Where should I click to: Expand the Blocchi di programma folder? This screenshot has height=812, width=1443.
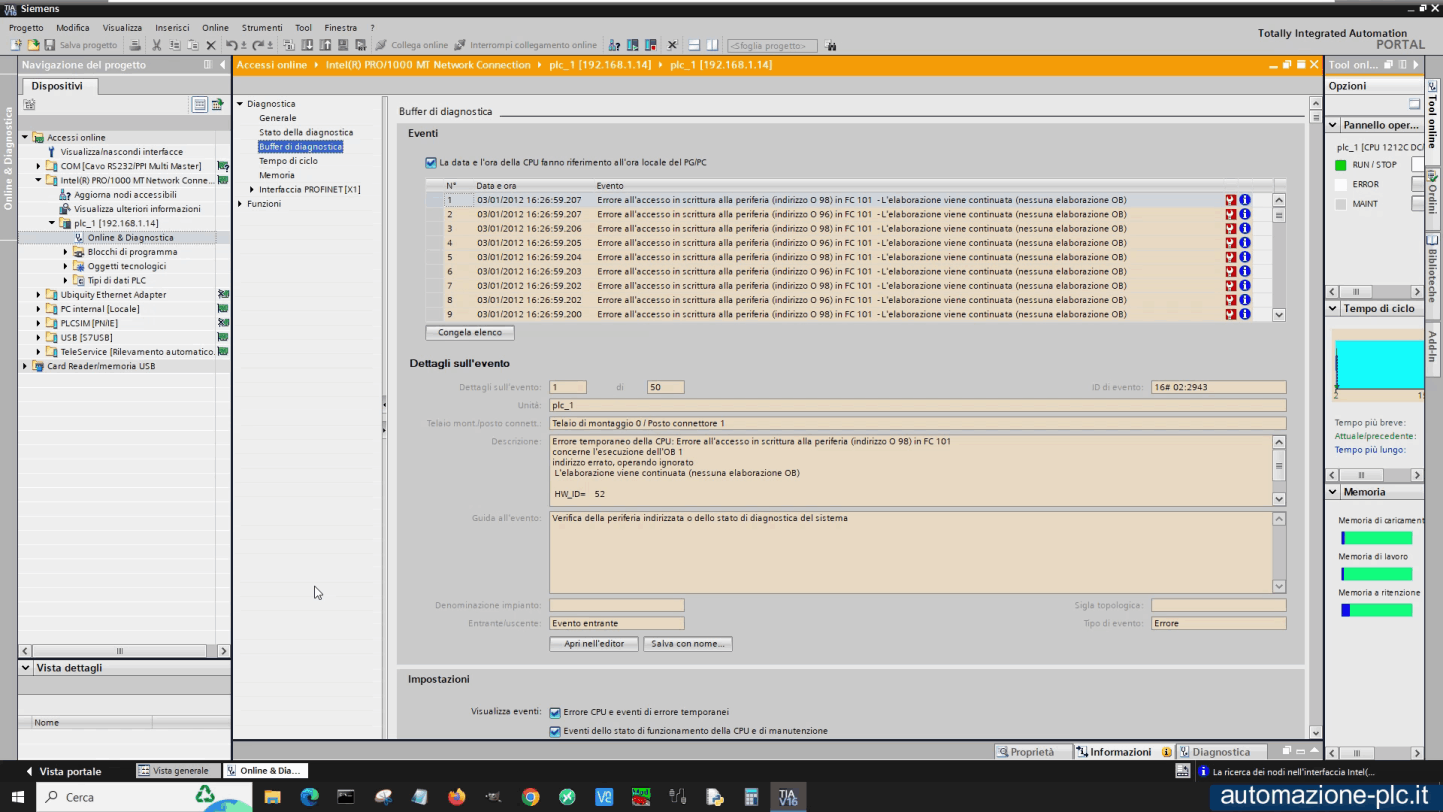(x=66, y=252)
